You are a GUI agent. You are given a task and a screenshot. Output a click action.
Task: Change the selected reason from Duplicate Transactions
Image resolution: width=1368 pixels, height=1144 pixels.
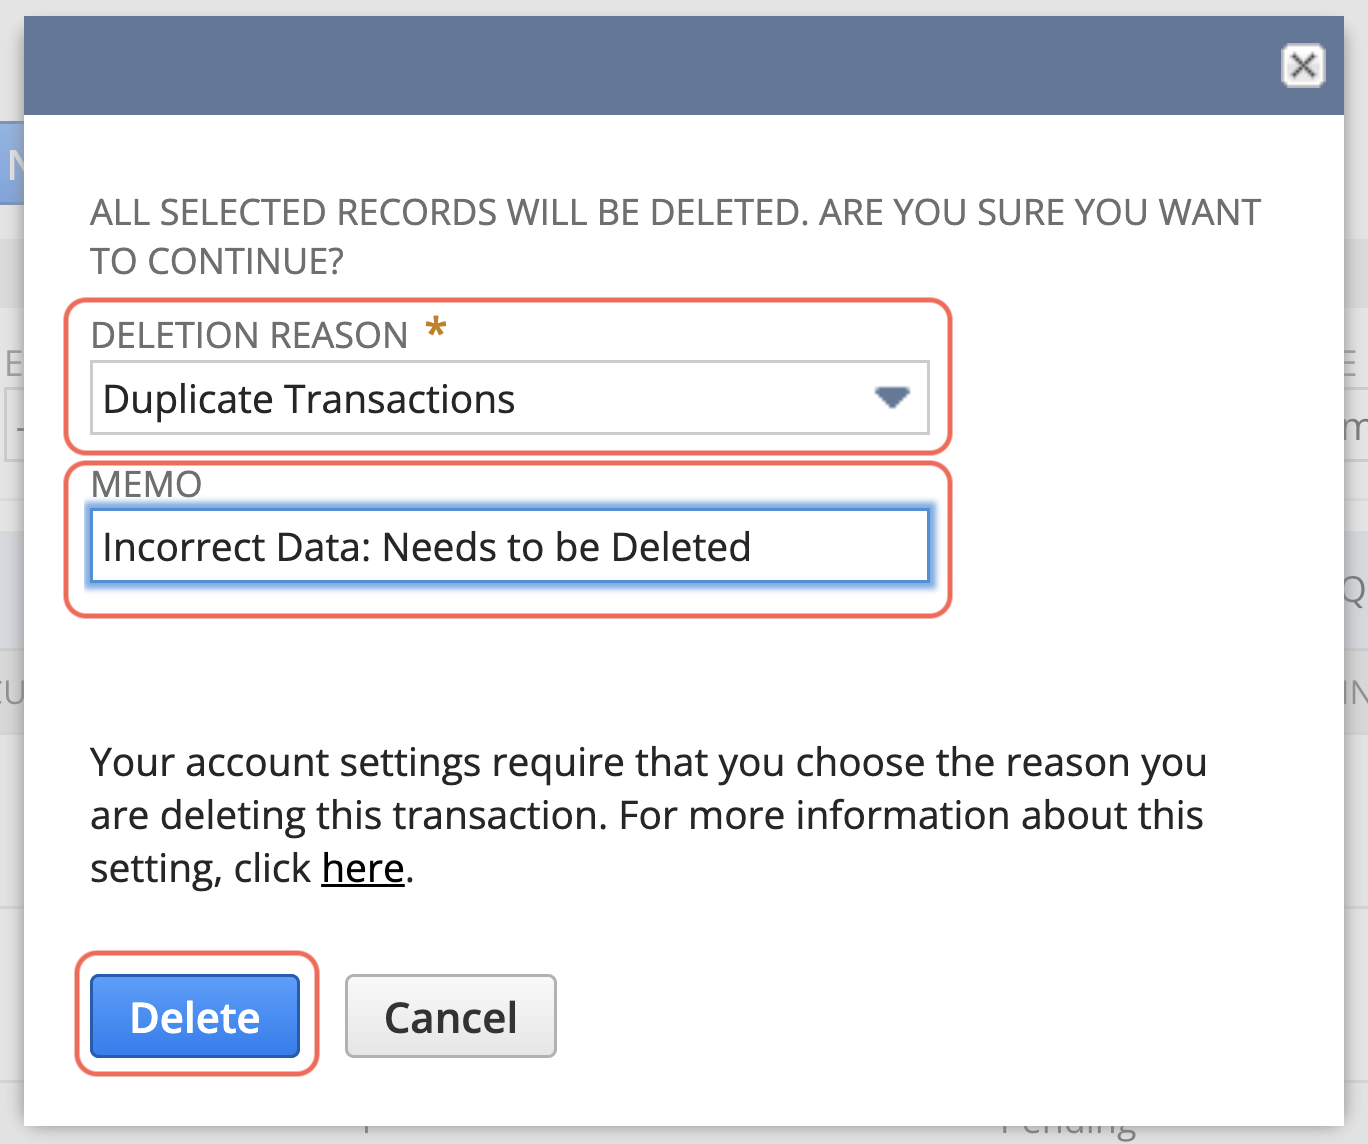[x=510, y=398]
